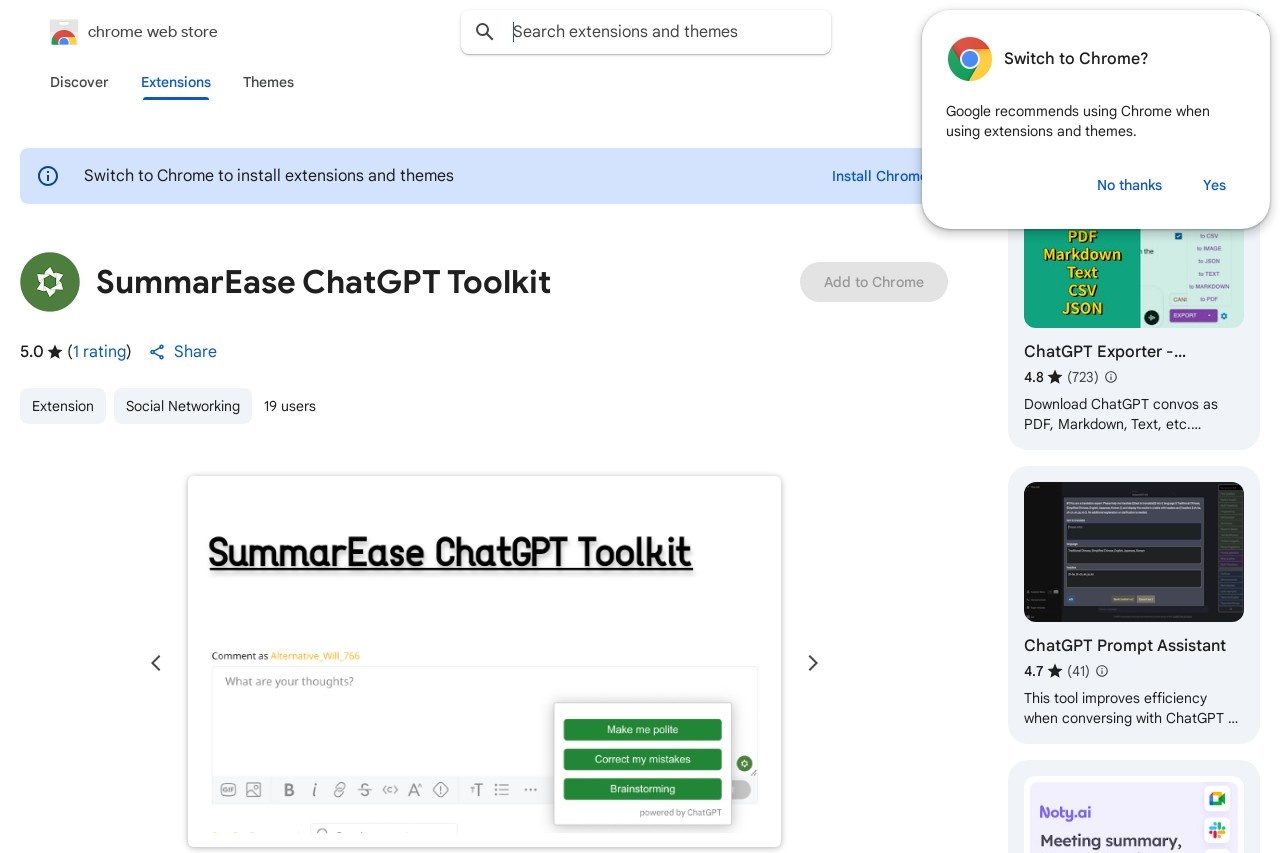Open the Noty.ai extension thumbnail
Screen dimensions: 1280x853
(1134, 817)
